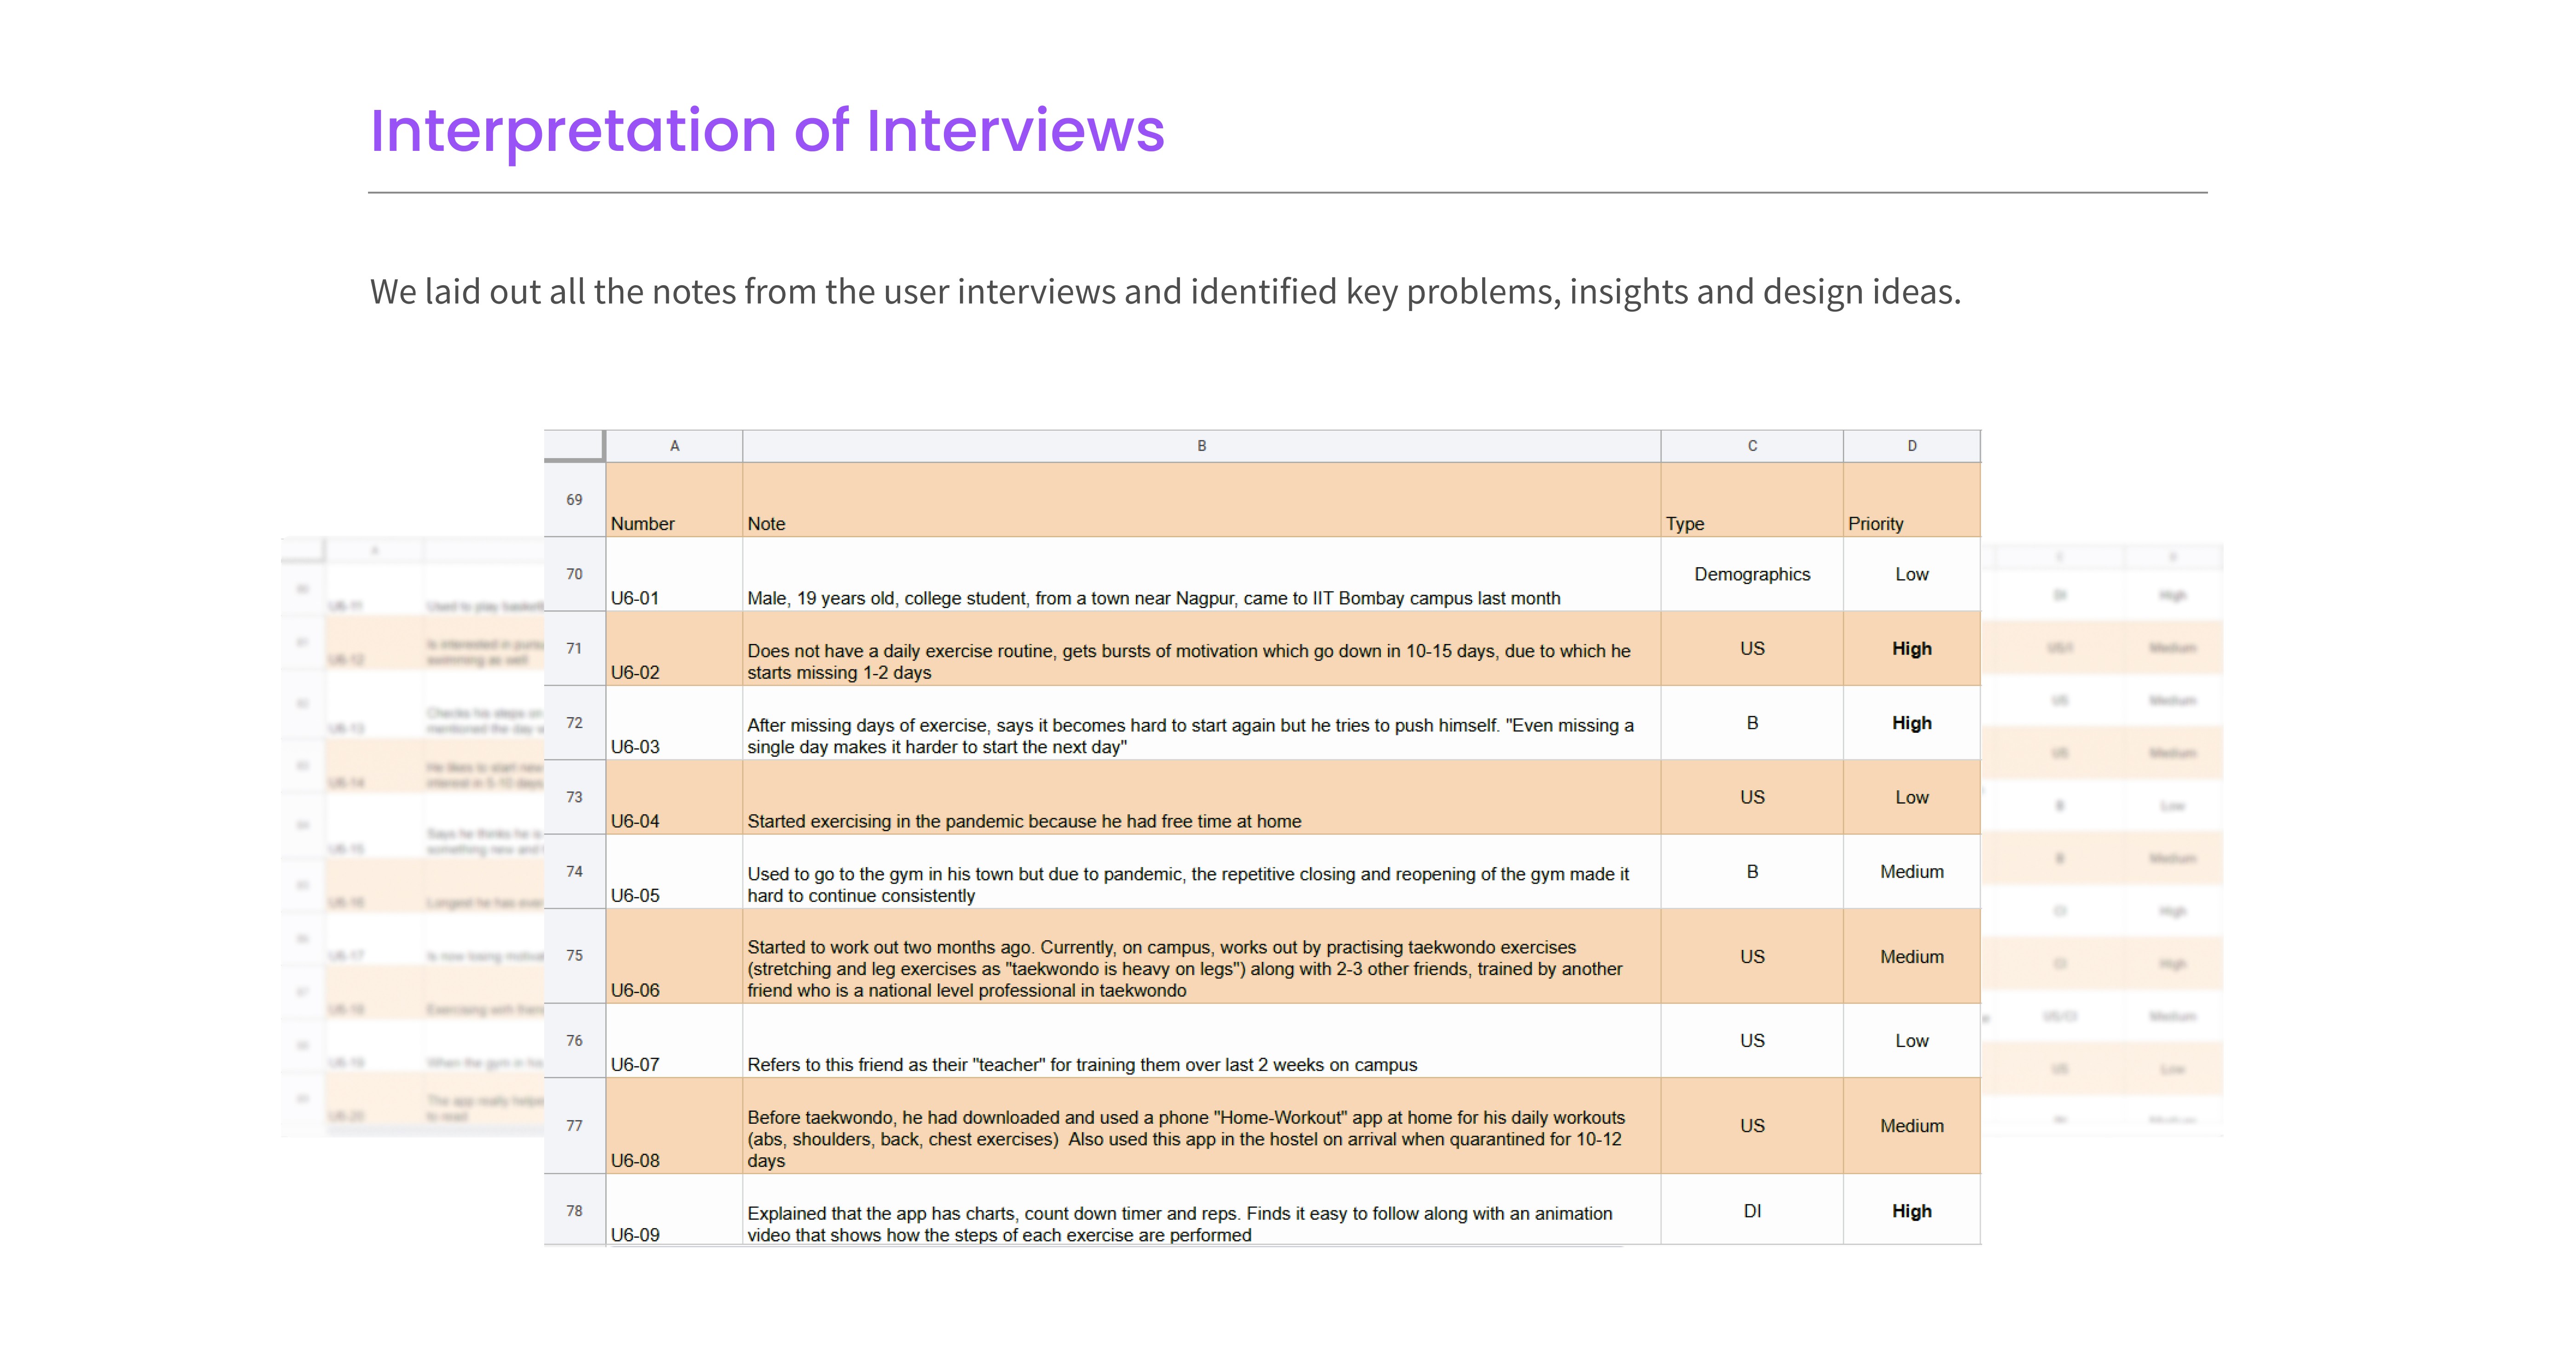Click note 'Male, 19 years old, college student'
The image size is (2576, 1345).
[x=1201, y=574]
